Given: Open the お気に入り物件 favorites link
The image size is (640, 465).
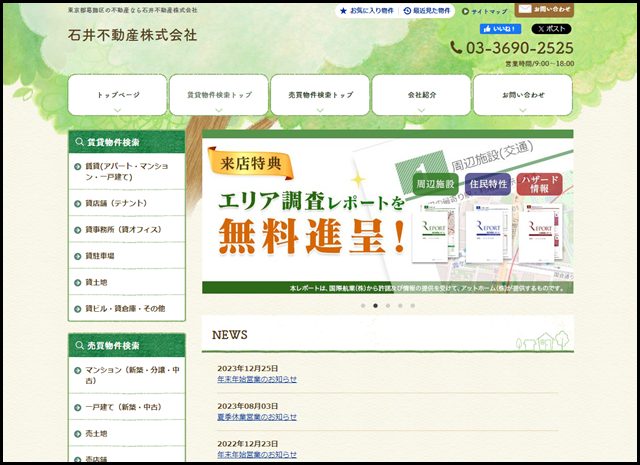Looking at the screenshot, I should pos(366,11).
